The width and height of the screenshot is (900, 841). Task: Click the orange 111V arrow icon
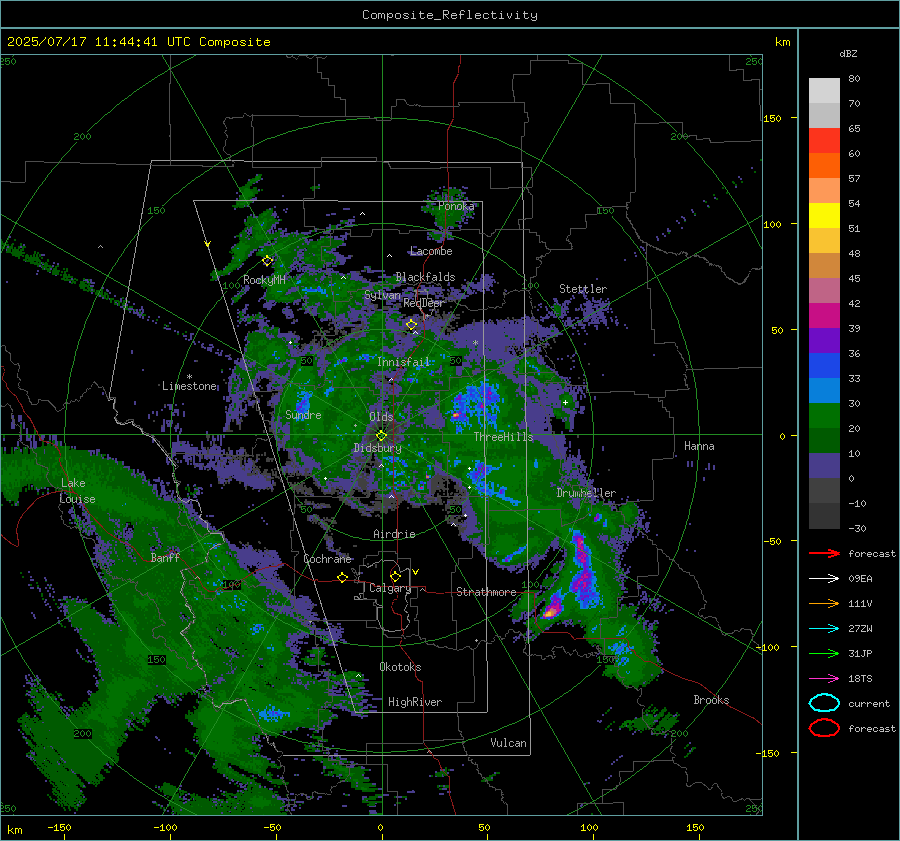tap(824, 603)
